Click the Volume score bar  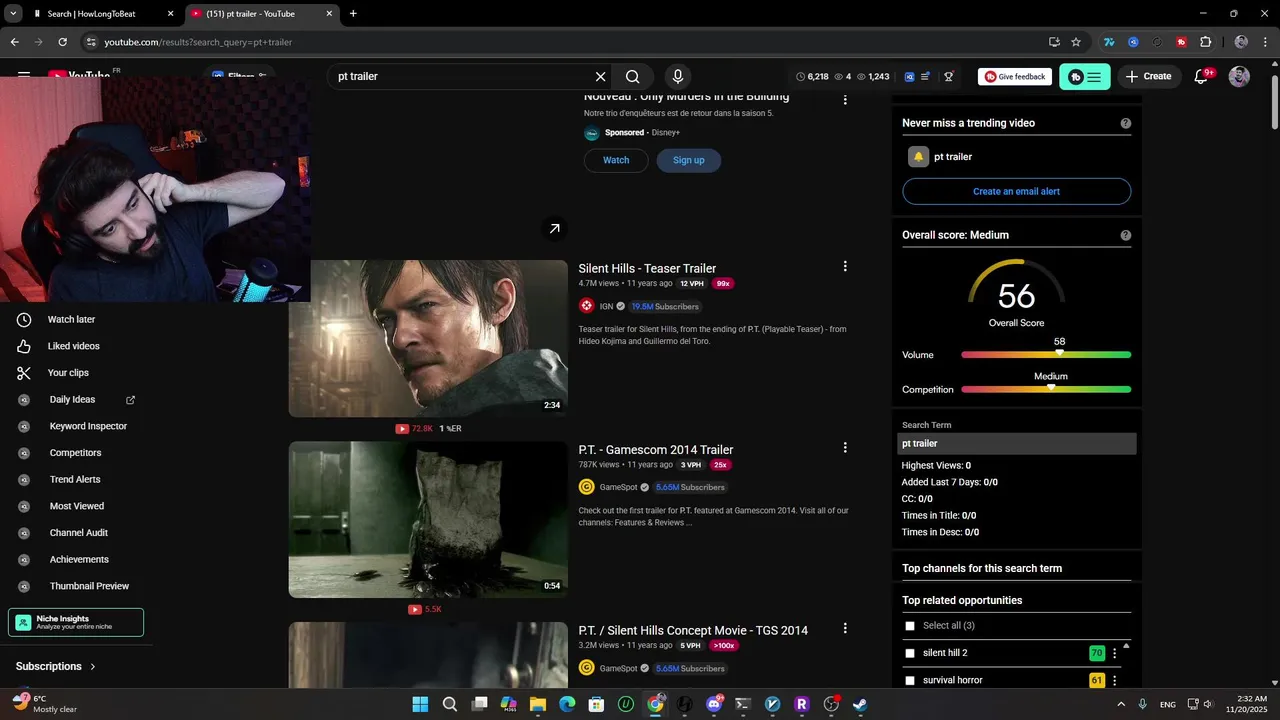(1046, 355)
